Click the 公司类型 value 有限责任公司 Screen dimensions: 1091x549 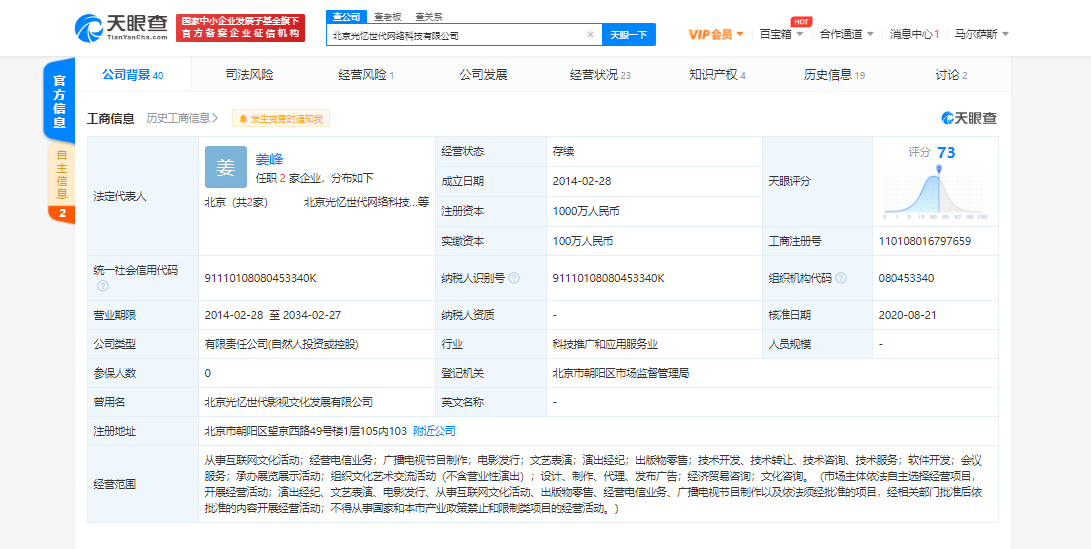[282, 344]
